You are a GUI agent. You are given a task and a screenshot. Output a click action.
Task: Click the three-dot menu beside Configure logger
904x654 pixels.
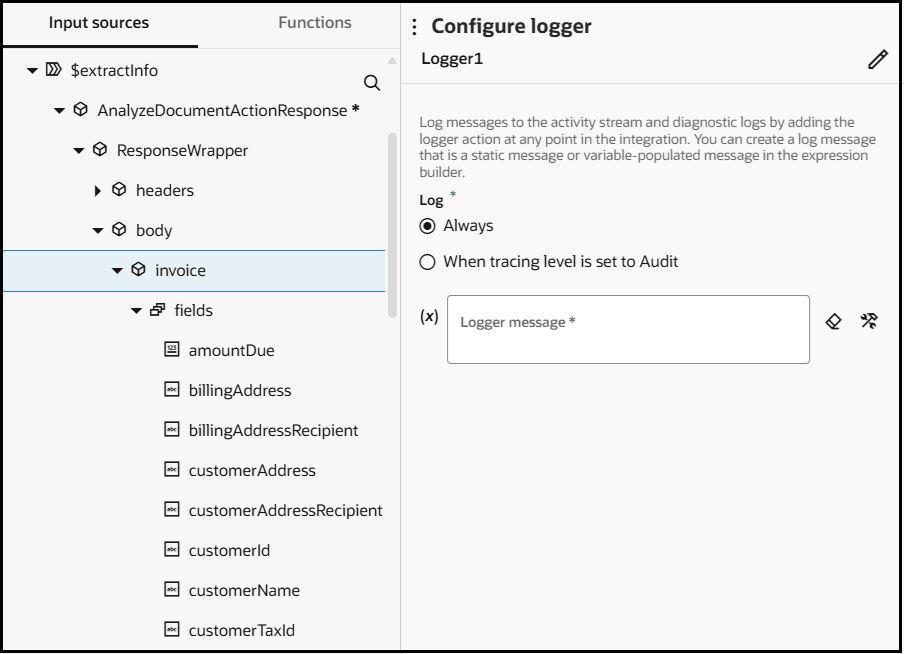(414, 27)
